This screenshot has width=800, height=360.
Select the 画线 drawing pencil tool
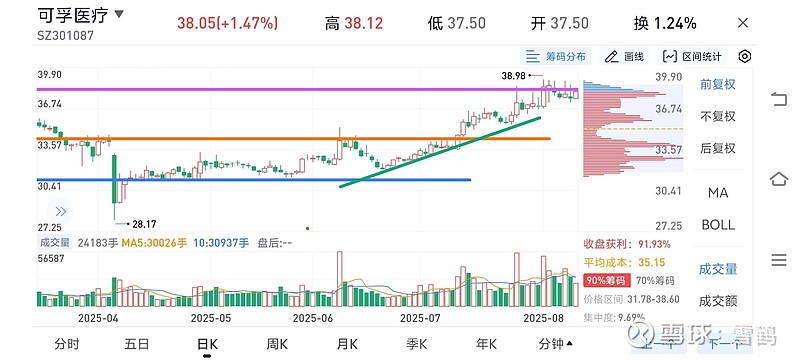625,56
